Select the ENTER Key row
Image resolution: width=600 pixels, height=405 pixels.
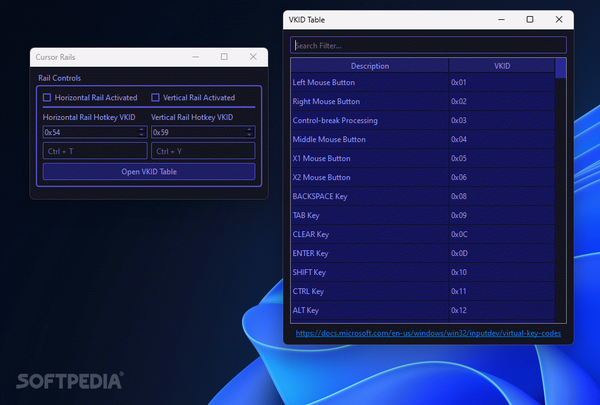coord(423,253)
